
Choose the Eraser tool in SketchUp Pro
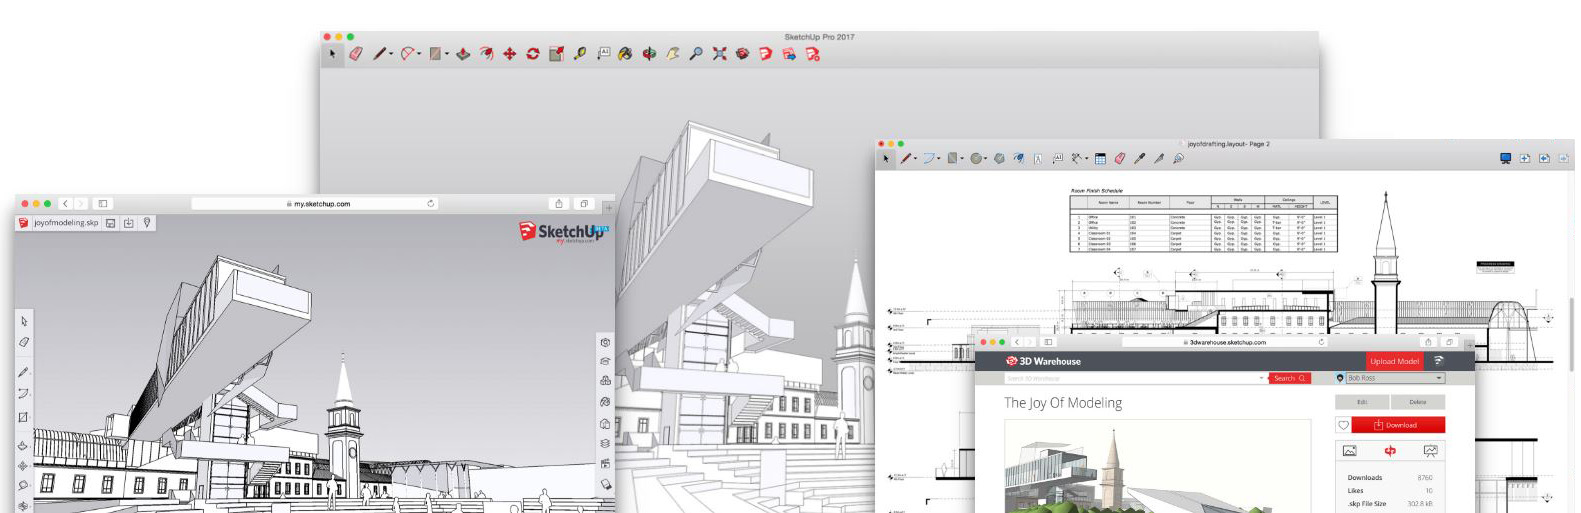pyautogui.click(x=355, y=54)
